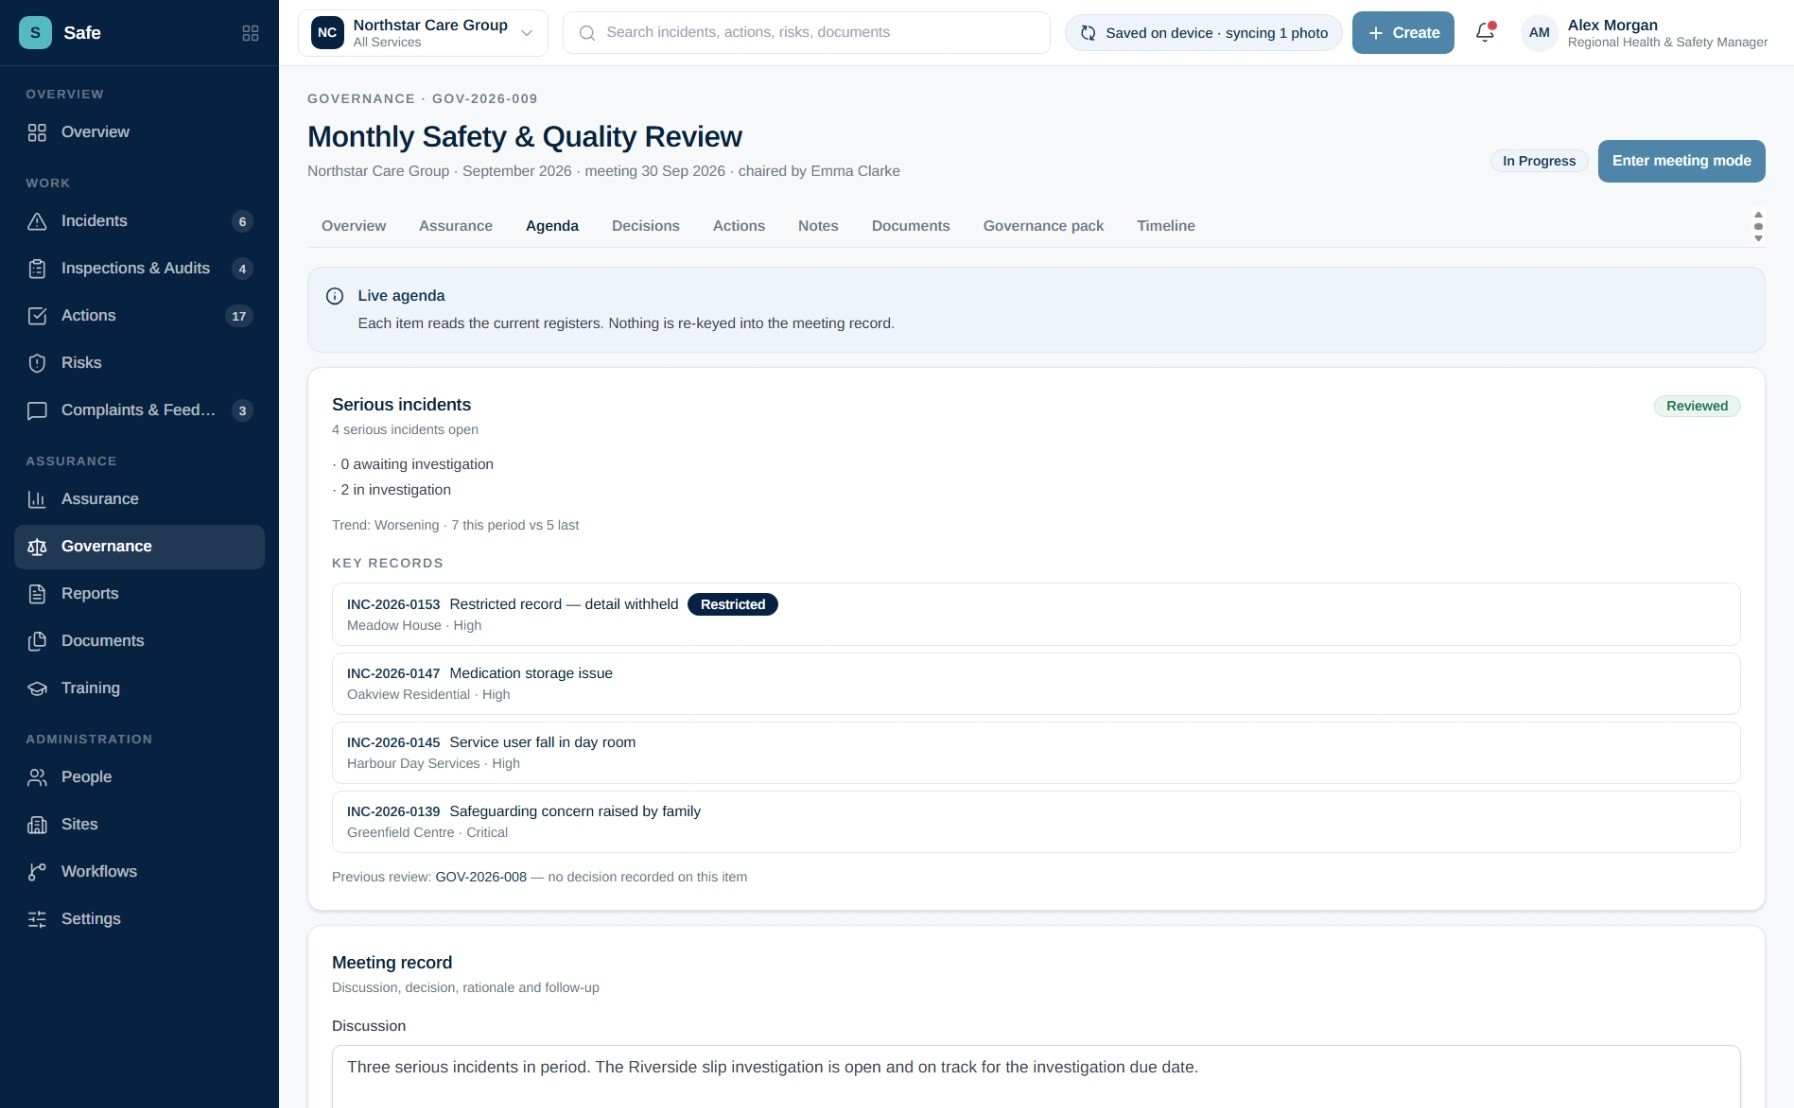Click the Documents files icon in sidebar
The height and width of the screenshot is (1108, 1794).
37,641
